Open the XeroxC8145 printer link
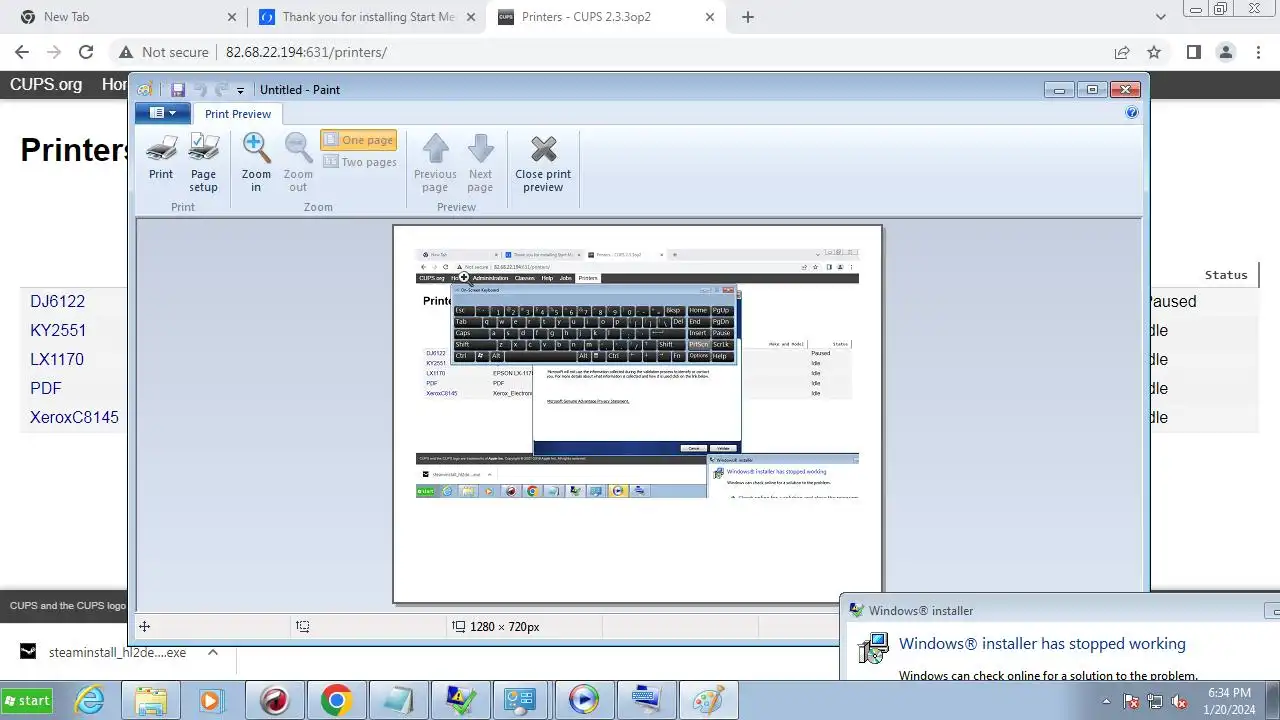The height and width of the screenshot is (720, 1280). tap(74, 417)
